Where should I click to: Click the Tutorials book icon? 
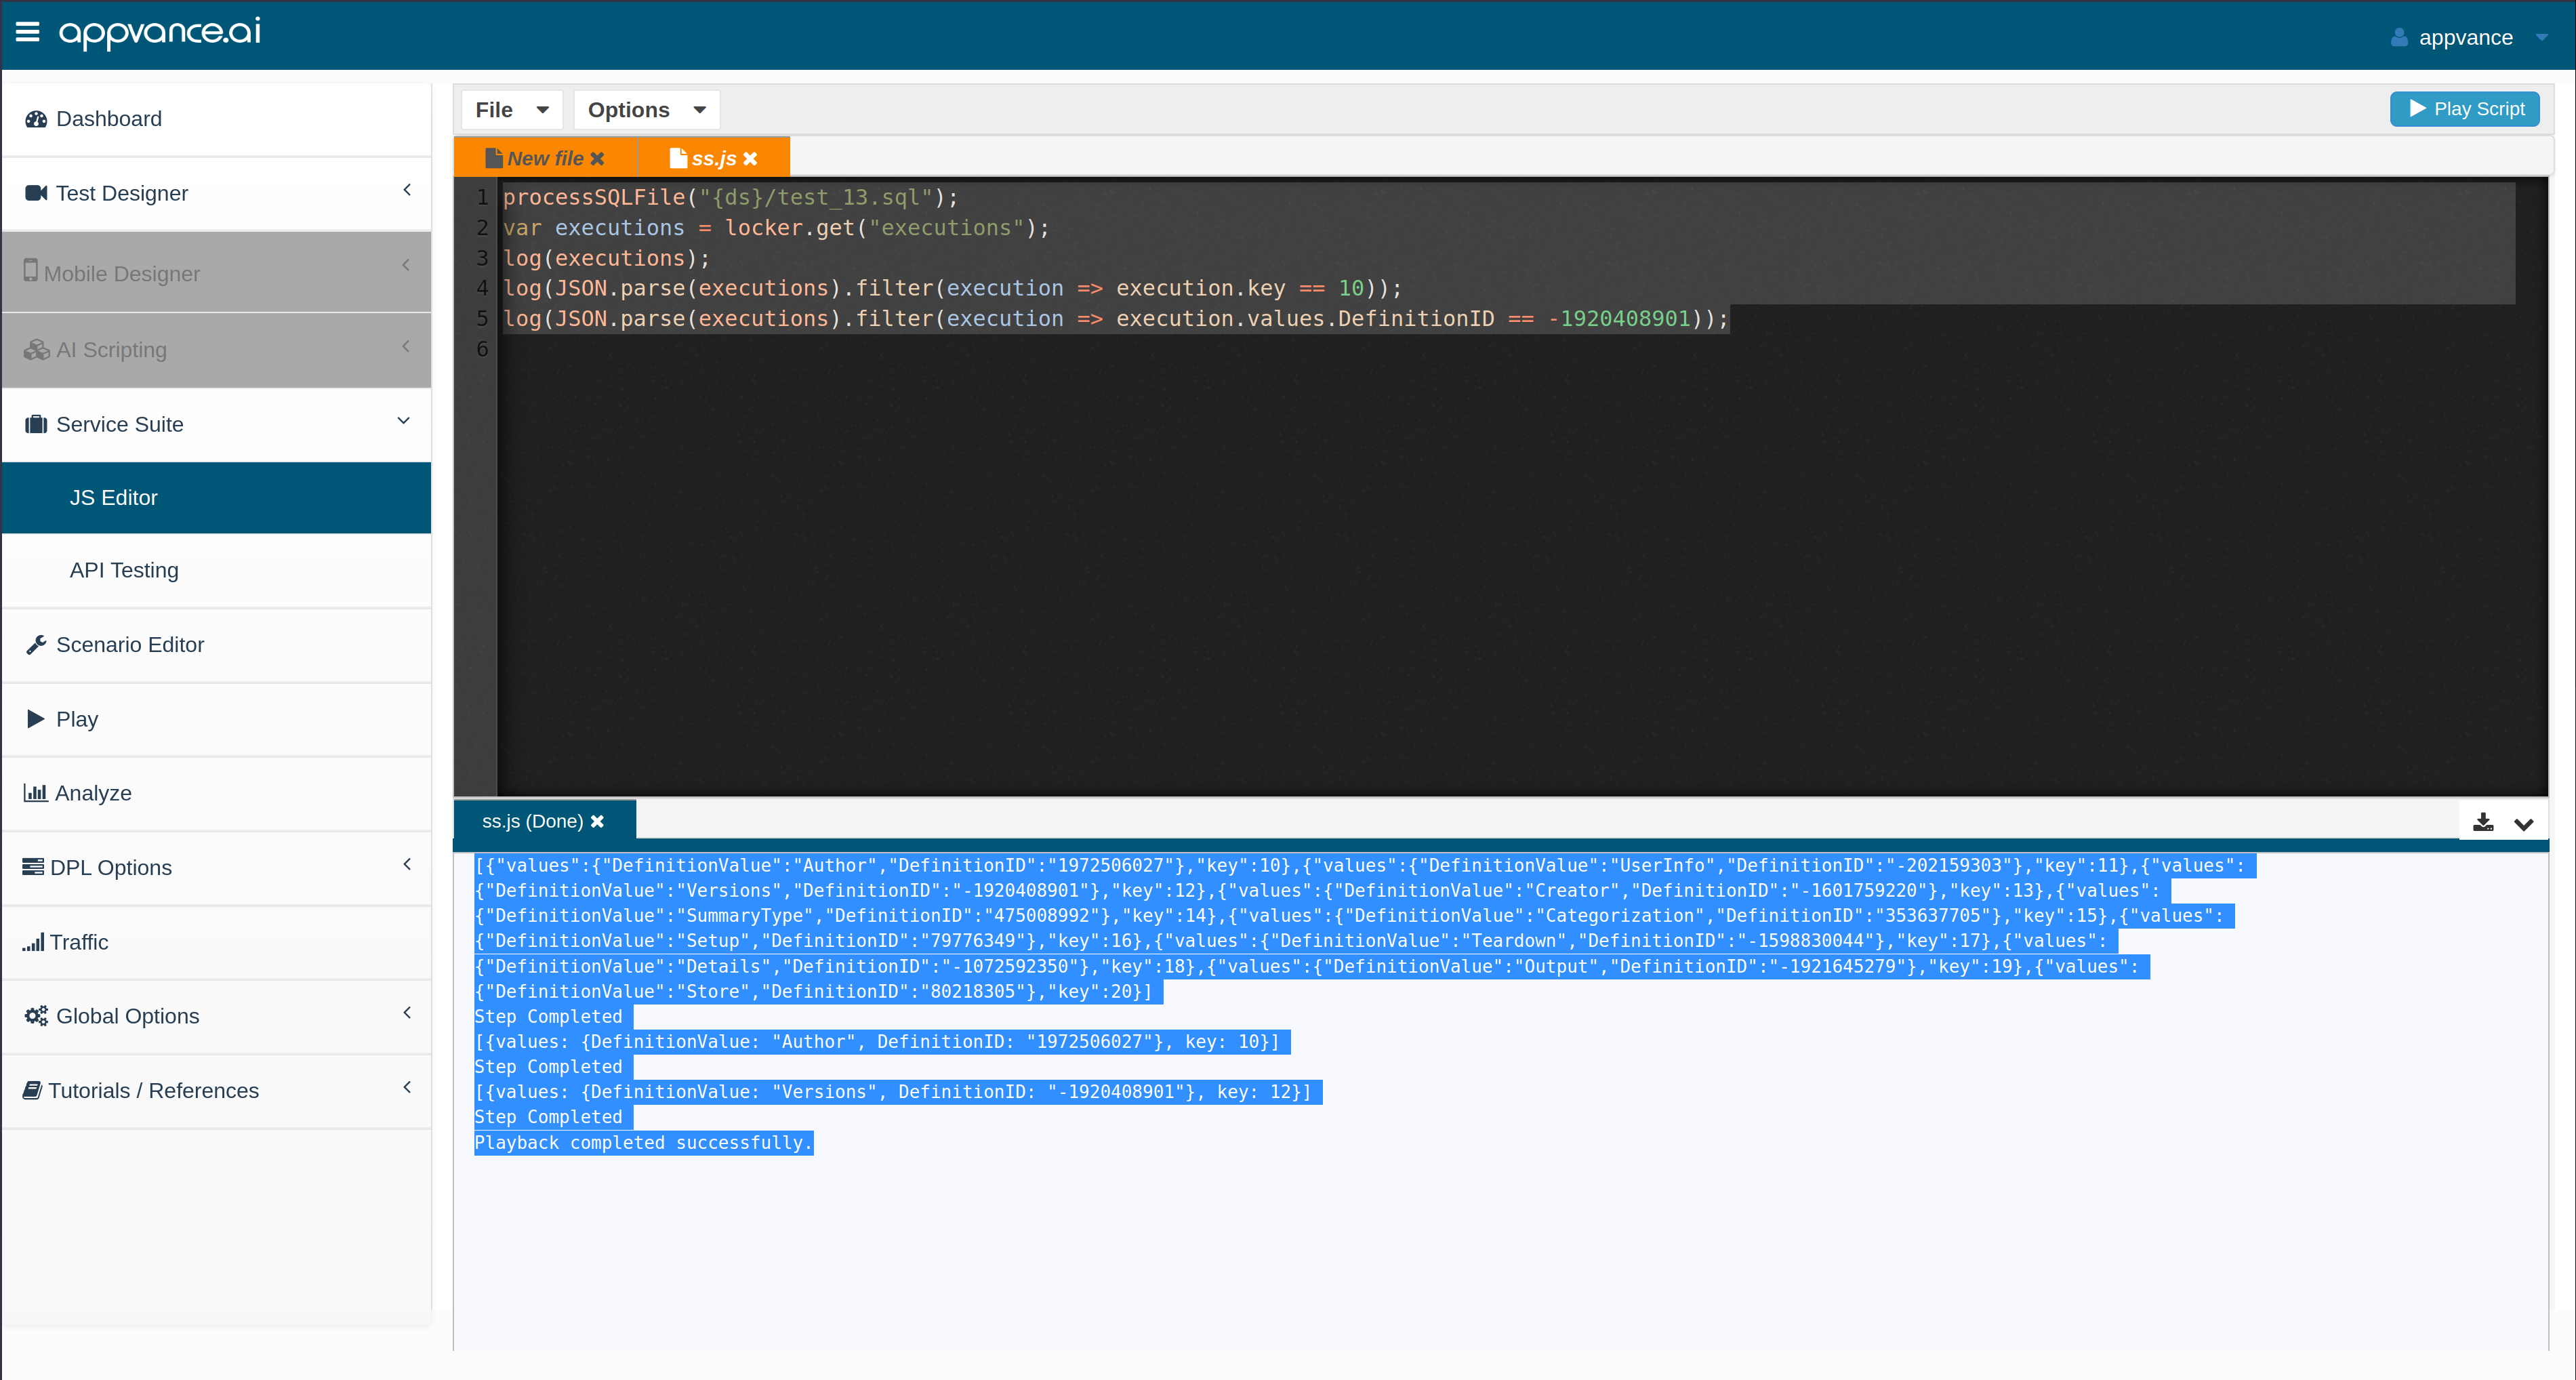point(32,1090)
